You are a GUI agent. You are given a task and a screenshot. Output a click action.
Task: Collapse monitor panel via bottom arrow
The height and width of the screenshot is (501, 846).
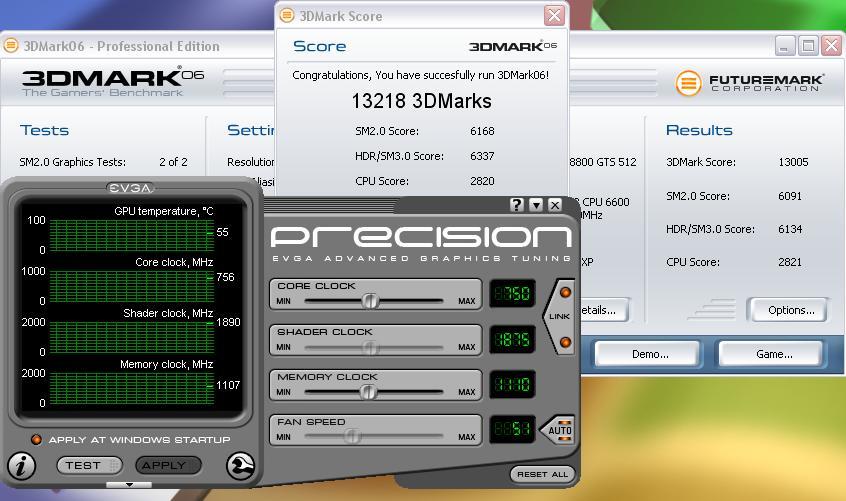(129, 485)
